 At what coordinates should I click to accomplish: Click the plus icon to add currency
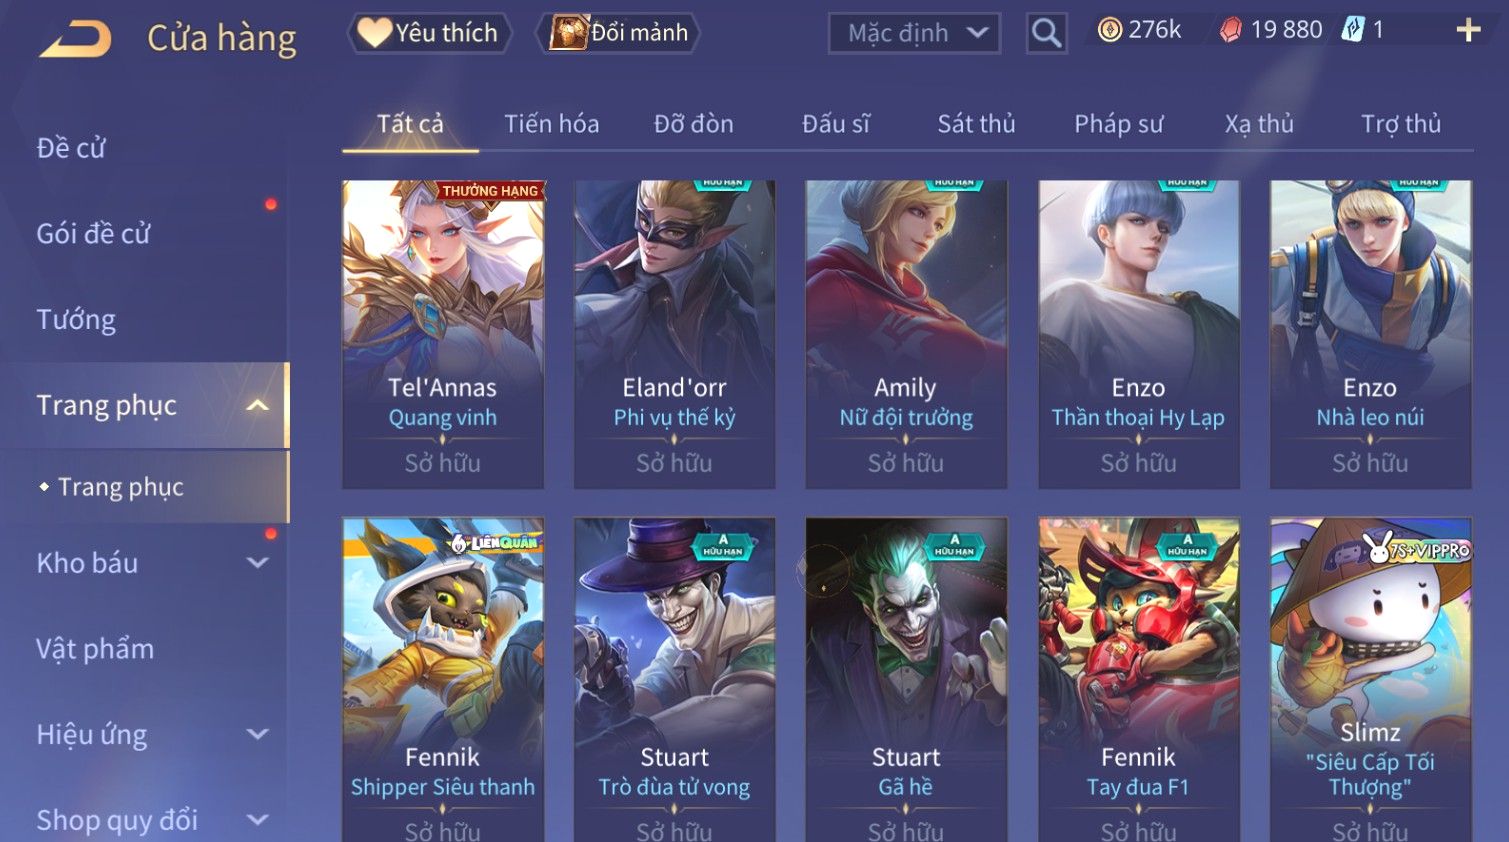pos(1468,30)
